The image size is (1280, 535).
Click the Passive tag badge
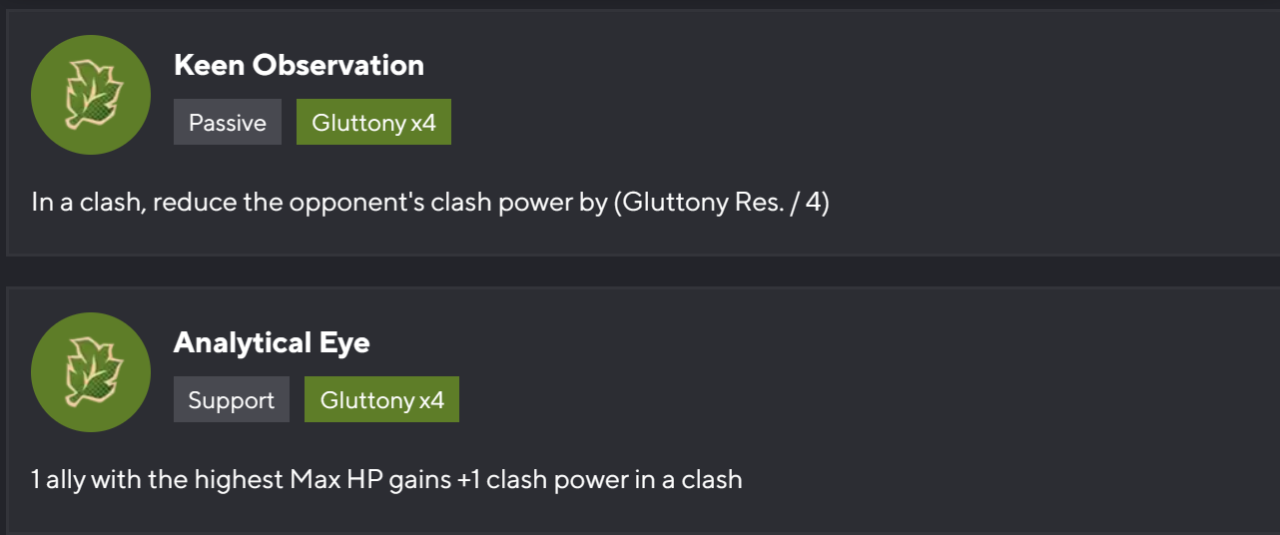(227, 122)
